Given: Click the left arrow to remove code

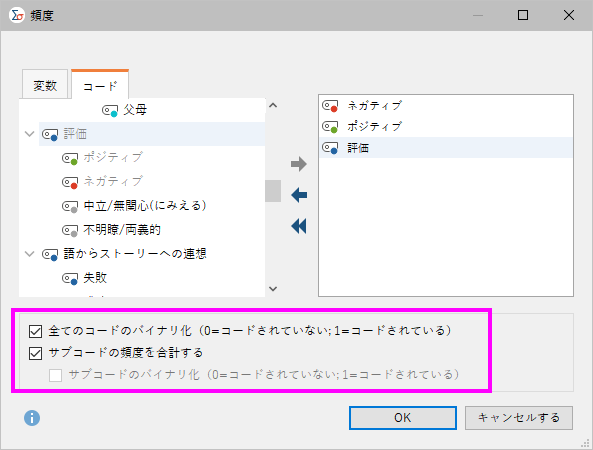Looking at the screenshot, I should pyautogui.click(x=299, y=195).
